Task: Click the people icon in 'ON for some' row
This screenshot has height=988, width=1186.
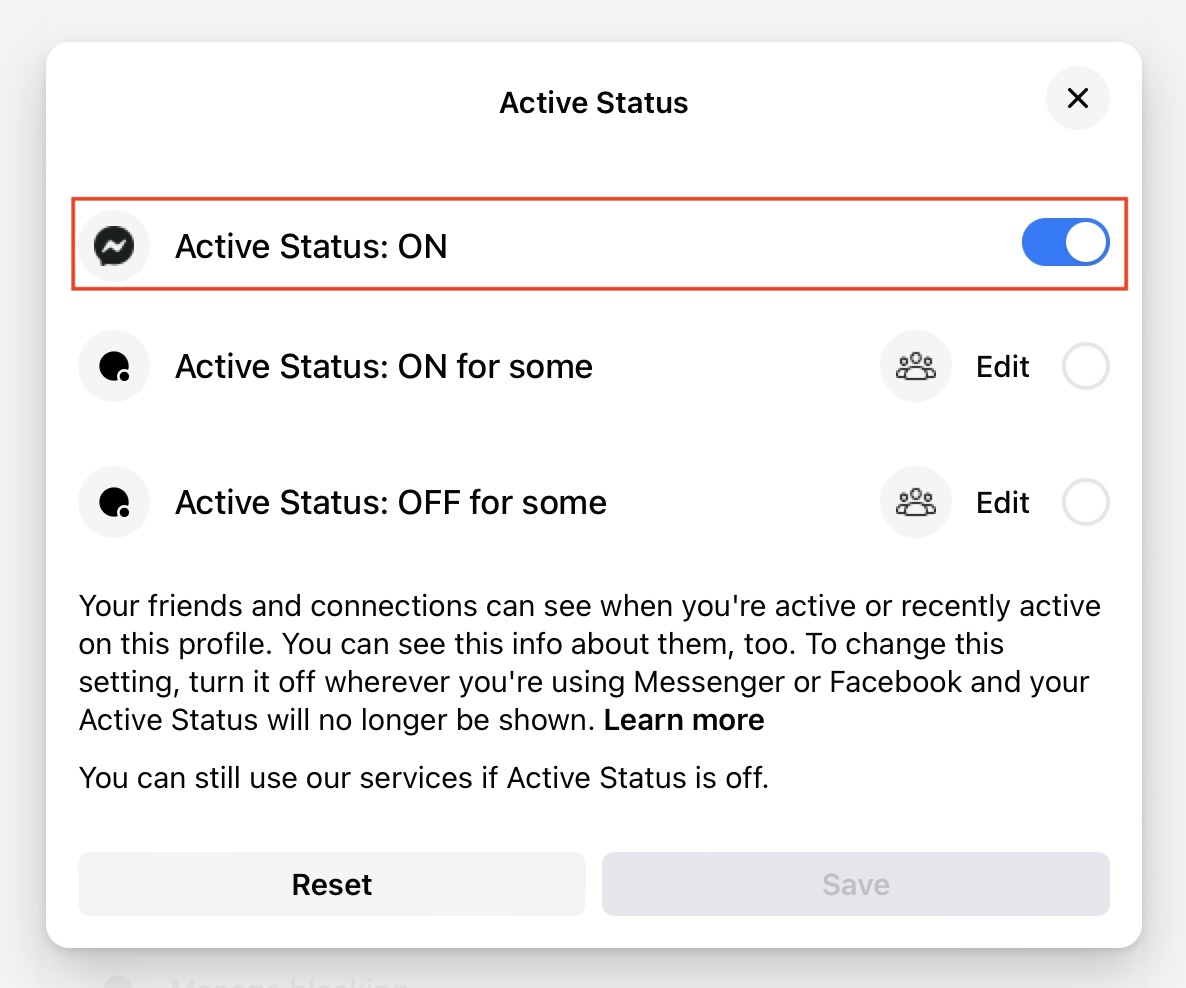Action: 915,367
